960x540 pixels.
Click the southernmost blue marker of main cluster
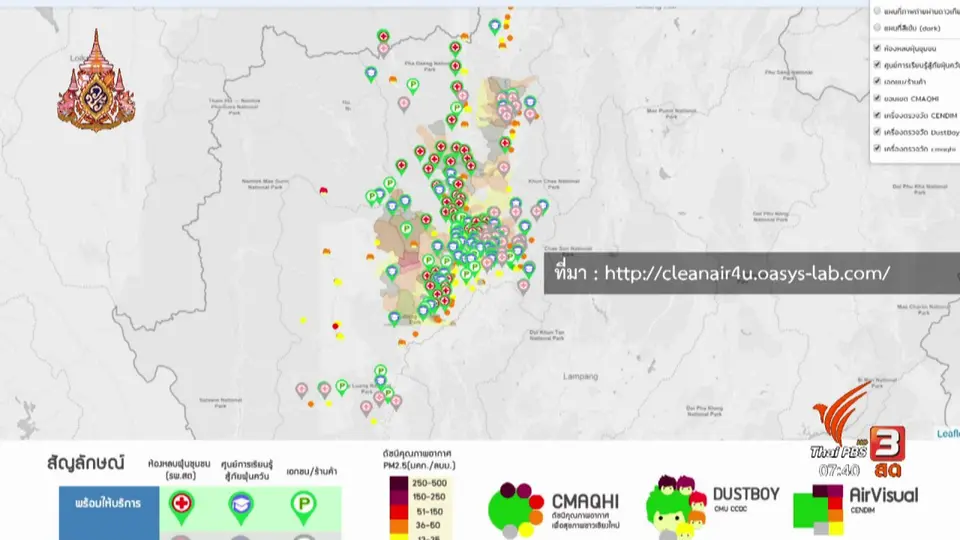[394, 318]
